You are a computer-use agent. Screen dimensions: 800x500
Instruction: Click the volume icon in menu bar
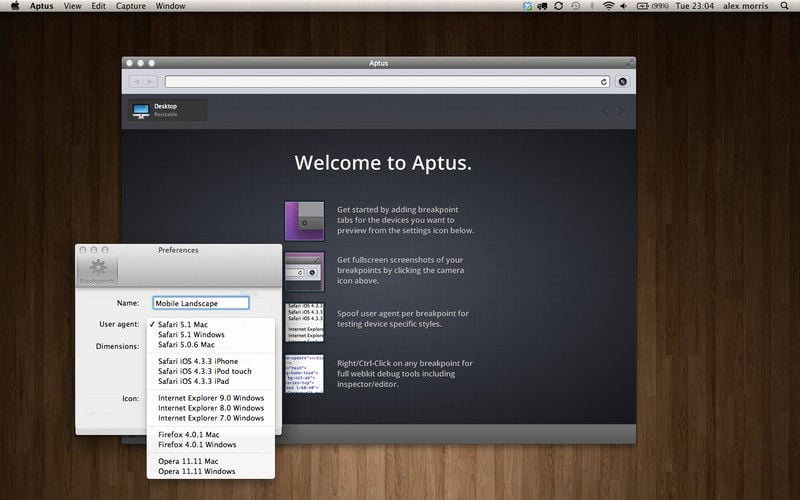pos(623,6)
